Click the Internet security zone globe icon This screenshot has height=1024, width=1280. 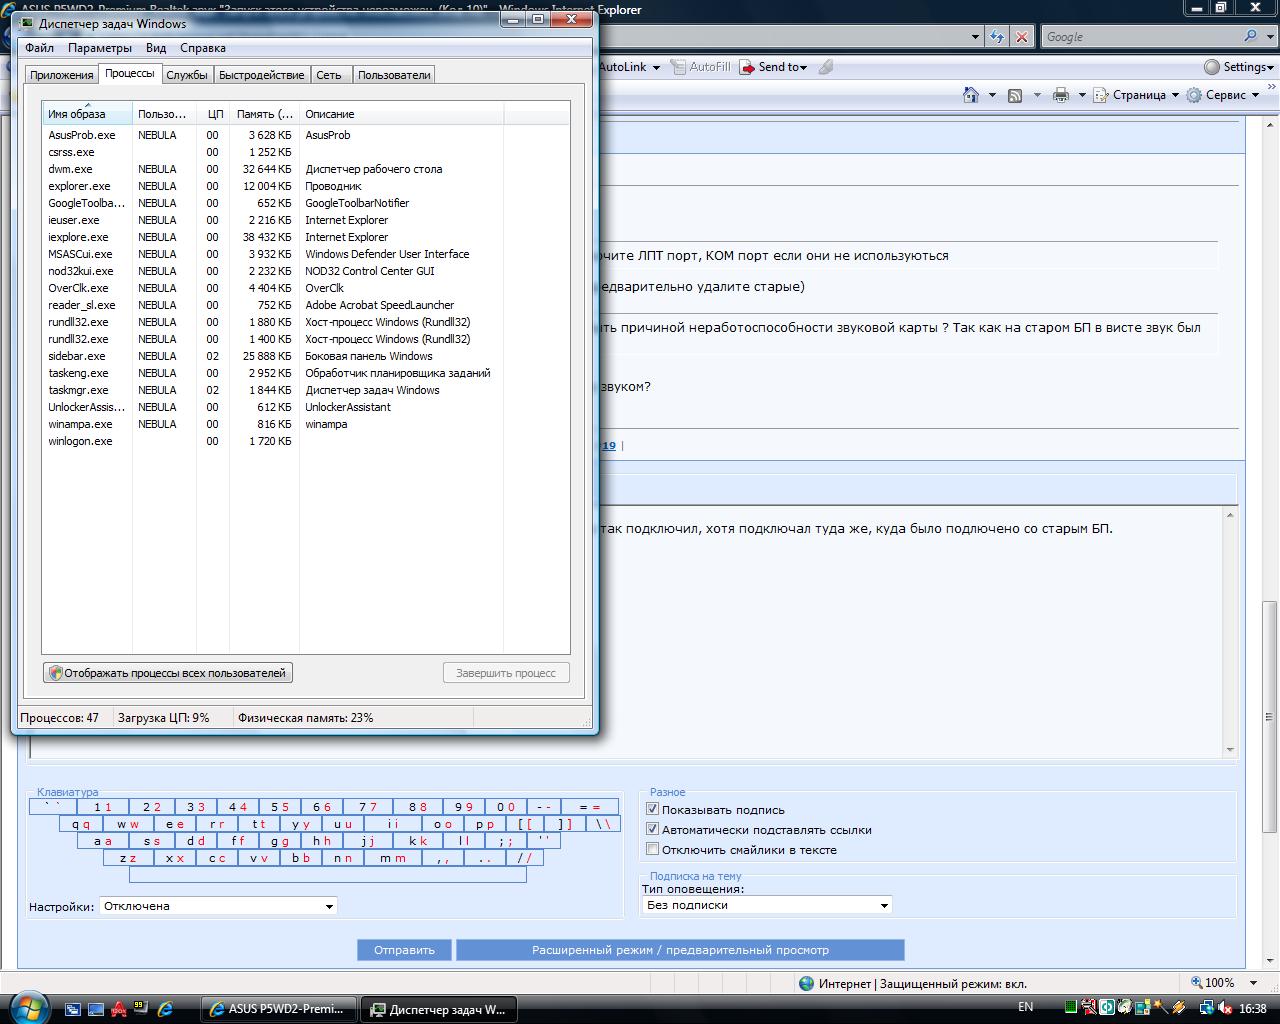pyautogui.click(x=806, y=983)
